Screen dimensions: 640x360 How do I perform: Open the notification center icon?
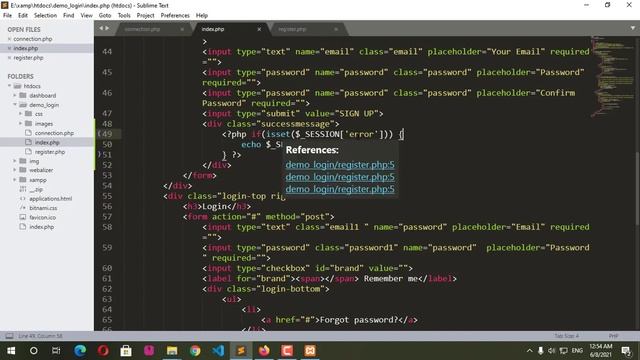(x=626, y=351)
